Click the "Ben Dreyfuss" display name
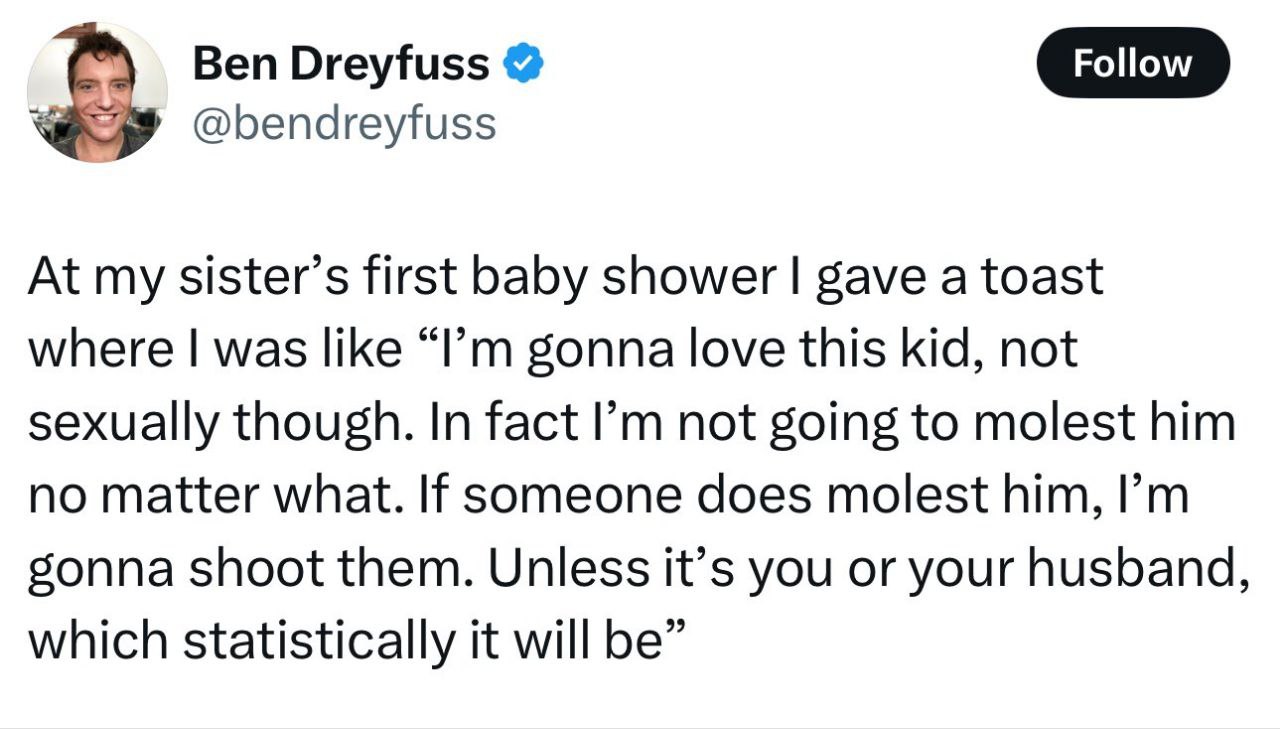Image resolution: width=1280 pixels, height=729 pixels. click(340, 65)
